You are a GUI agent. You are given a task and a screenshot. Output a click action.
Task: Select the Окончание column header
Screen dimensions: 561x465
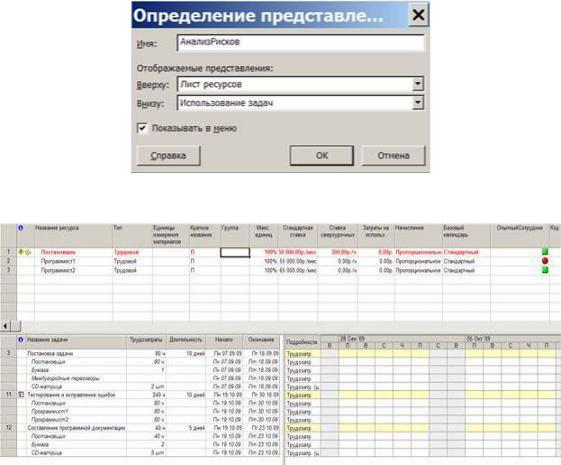tap(261, 342)
